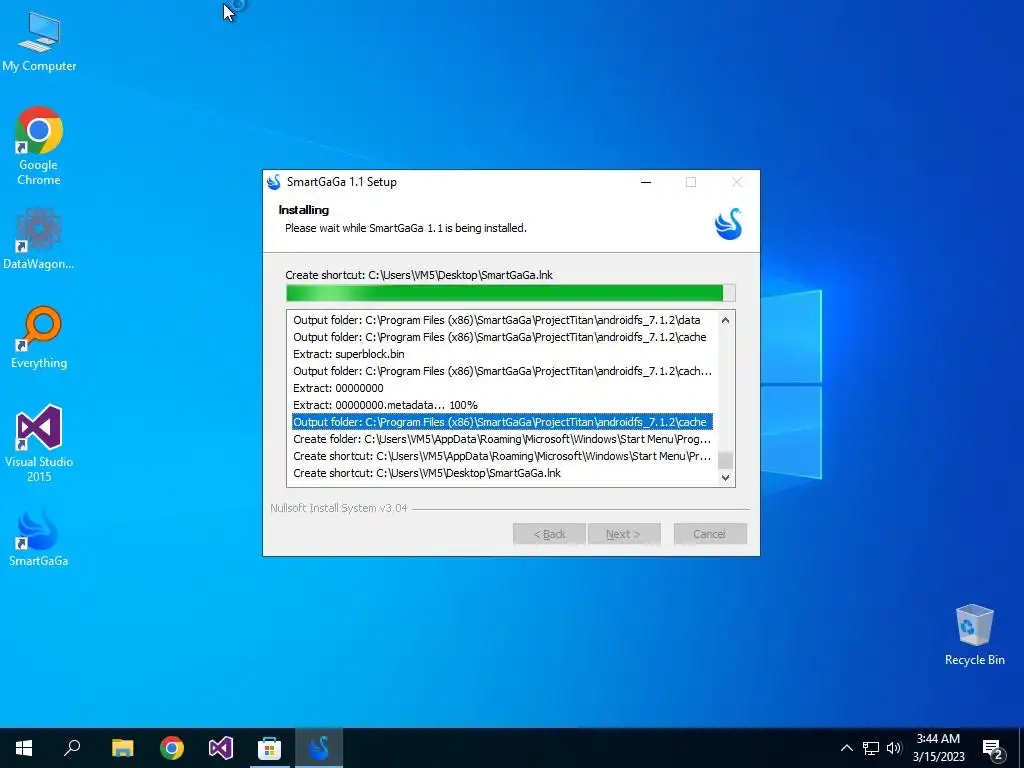1024x768 pixels.
Task: Open DataWagon desktop shortcut
Action: pyautogui.click(x=39, y=238)
